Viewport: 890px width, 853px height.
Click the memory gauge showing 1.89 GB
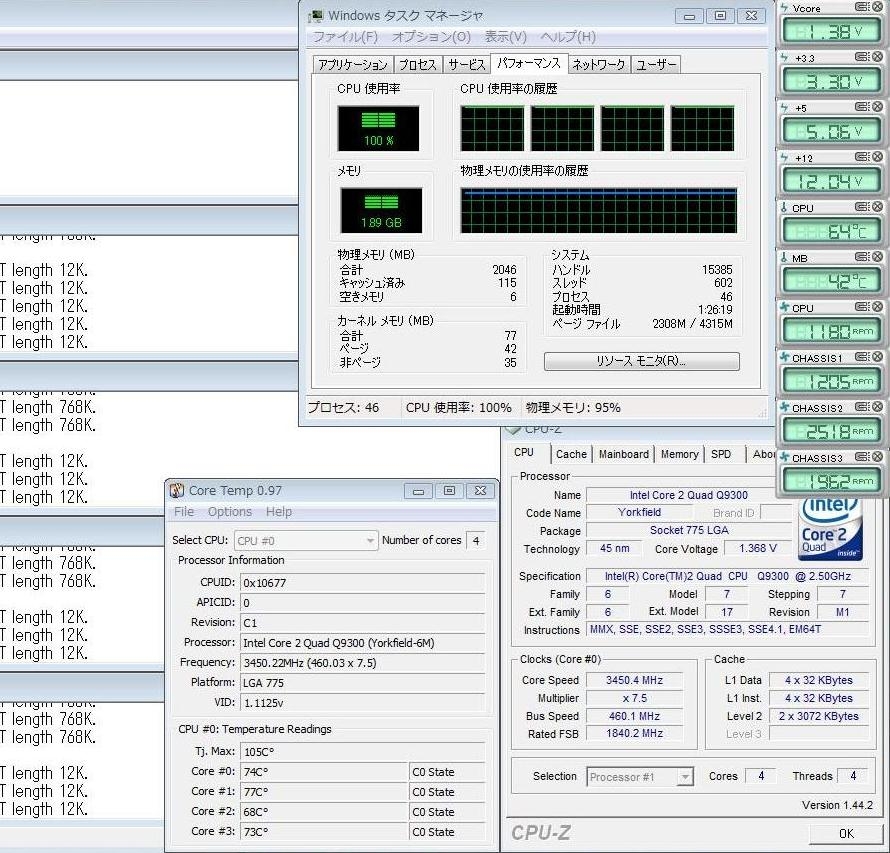click(381, 211)
